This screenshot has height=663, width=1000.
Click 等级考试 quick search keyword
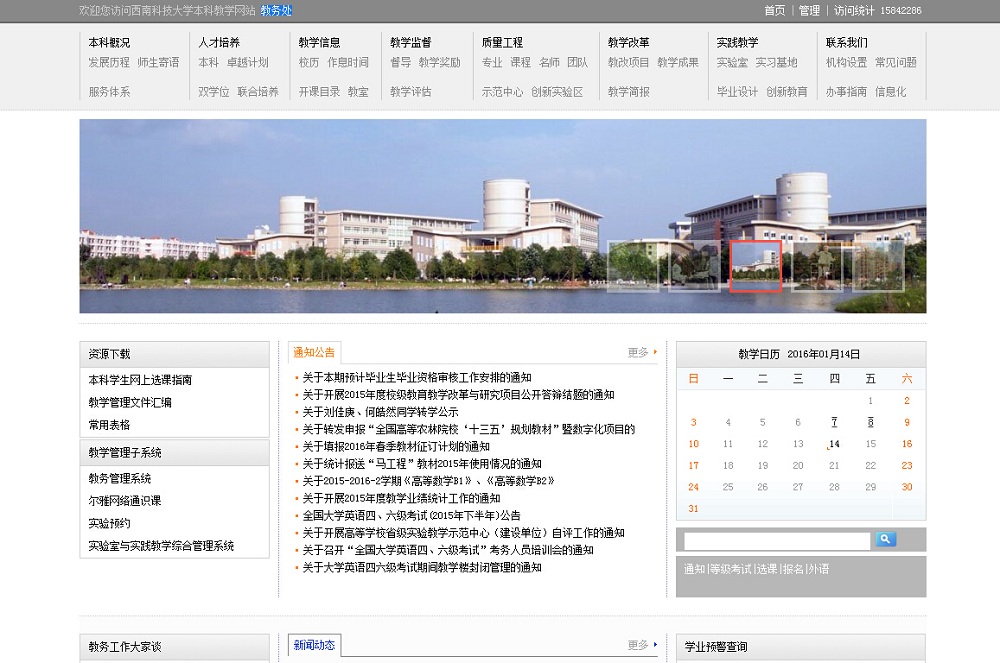tap(730, 569)
